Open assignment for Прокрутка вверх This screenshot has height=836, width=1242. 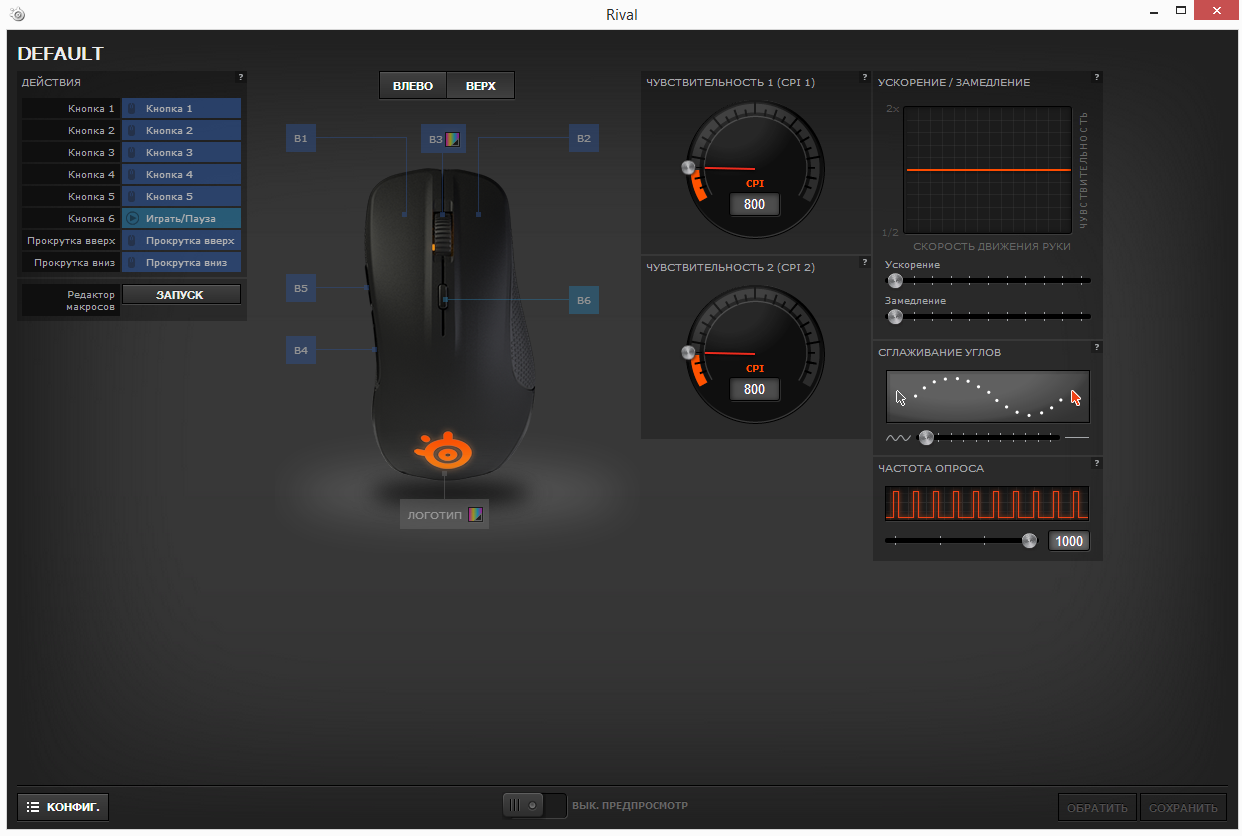click(182, 240)
